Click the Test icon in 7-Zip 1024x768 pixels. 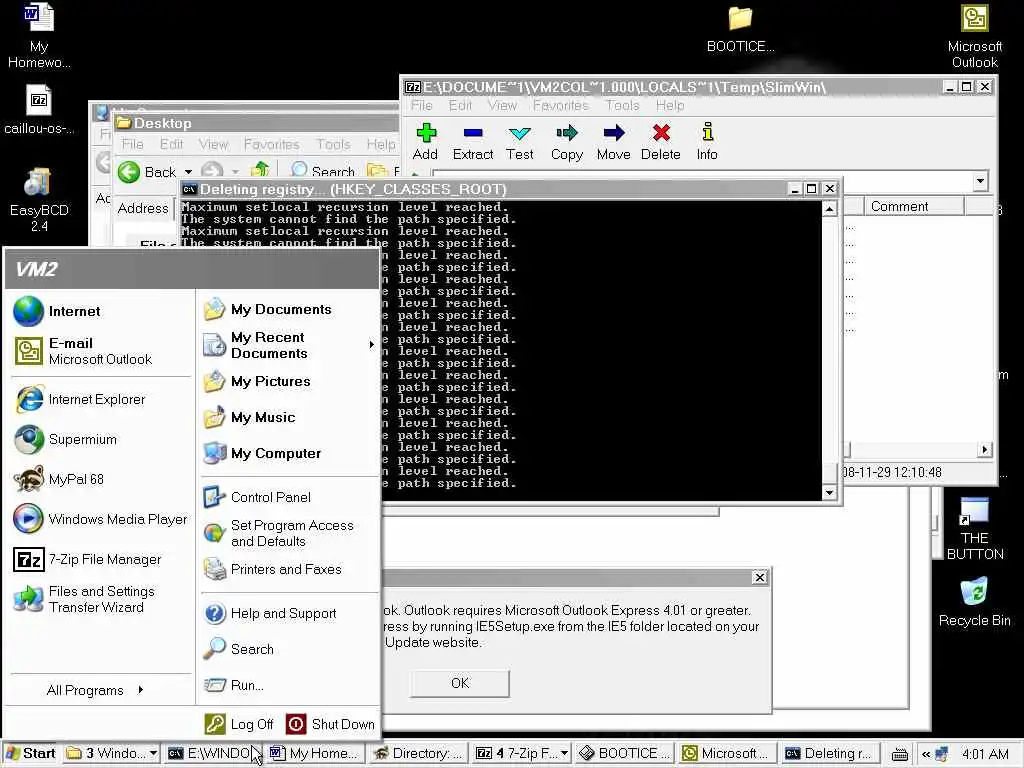520,142
